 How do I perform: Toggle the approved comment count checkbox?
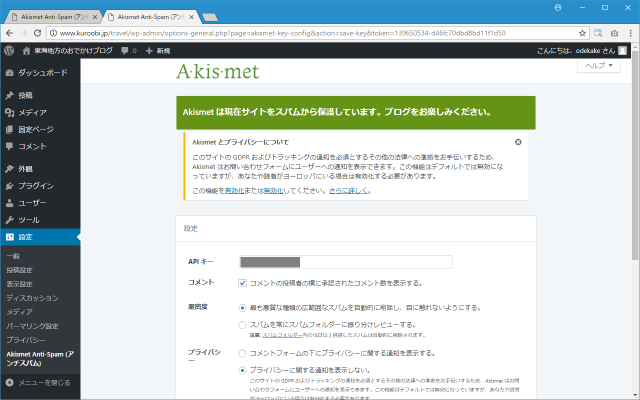pos(243,283)
